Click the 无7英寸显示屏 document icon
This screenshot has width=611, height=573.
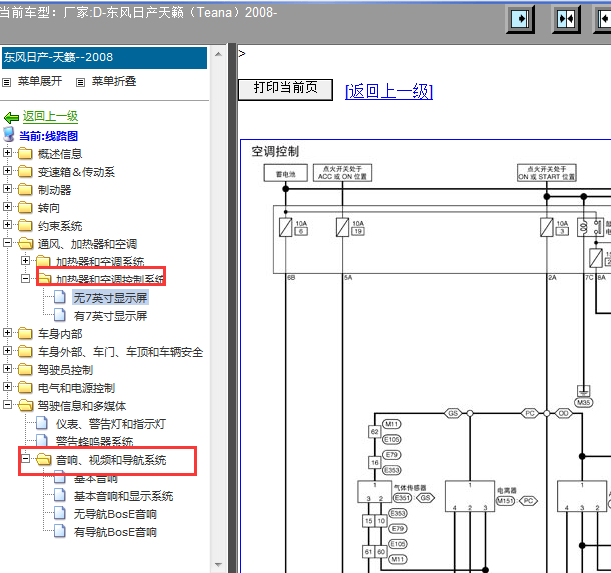60,297
